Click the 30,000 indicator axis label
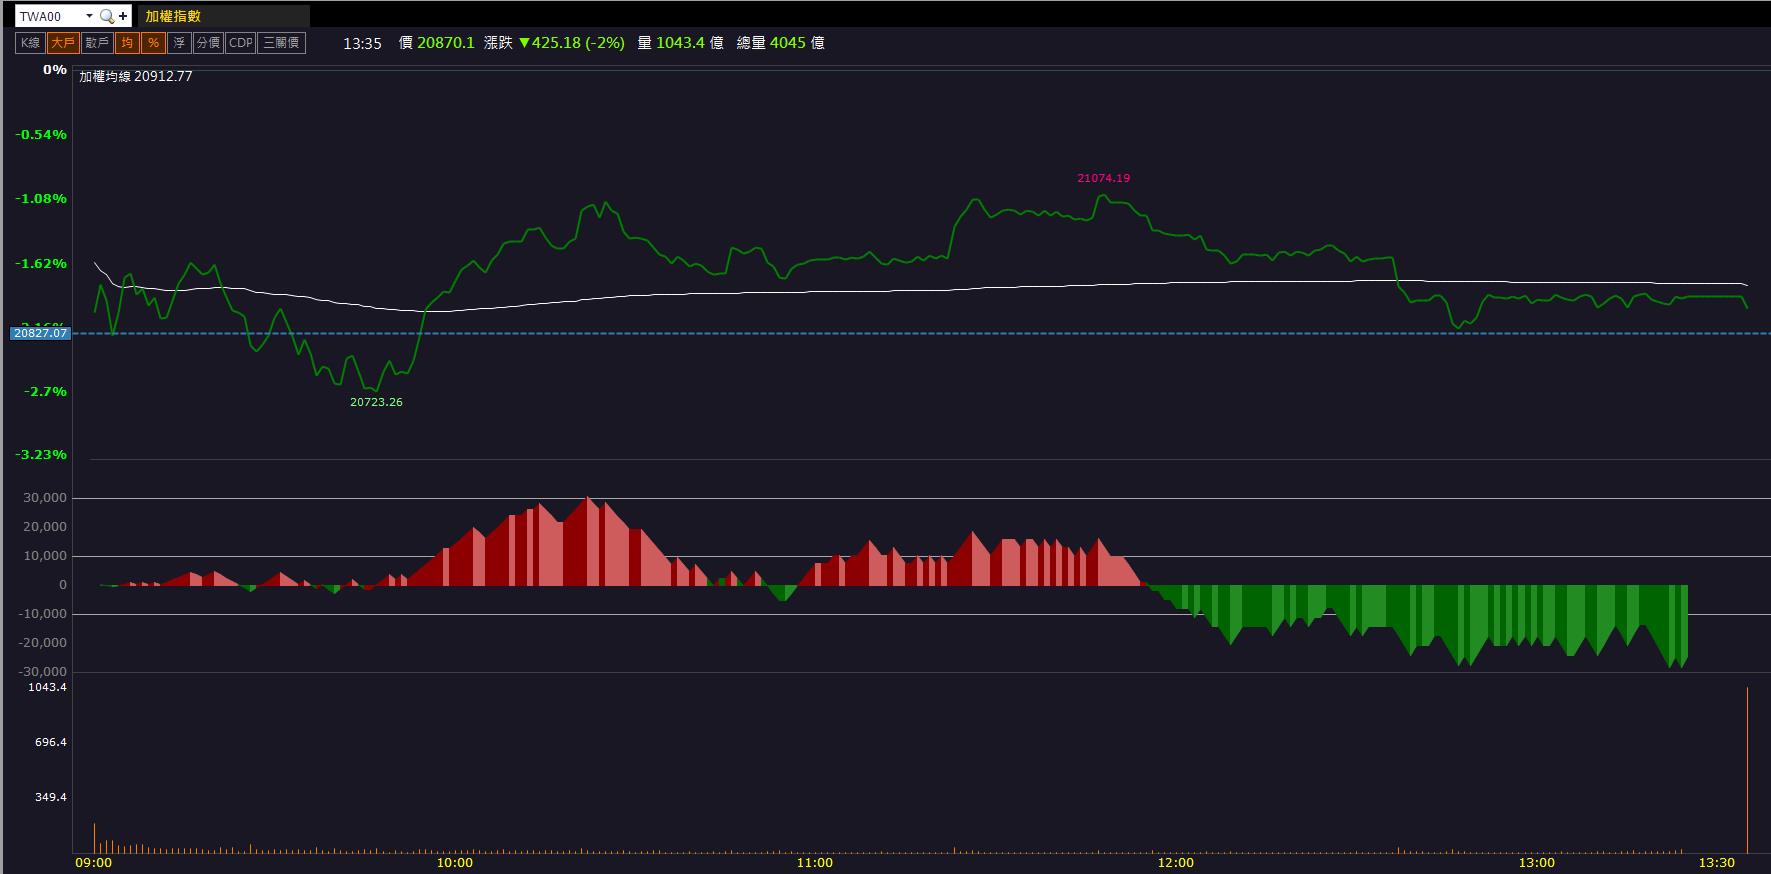This screenshot has height=874, width=1771. (x=46, y=498)
